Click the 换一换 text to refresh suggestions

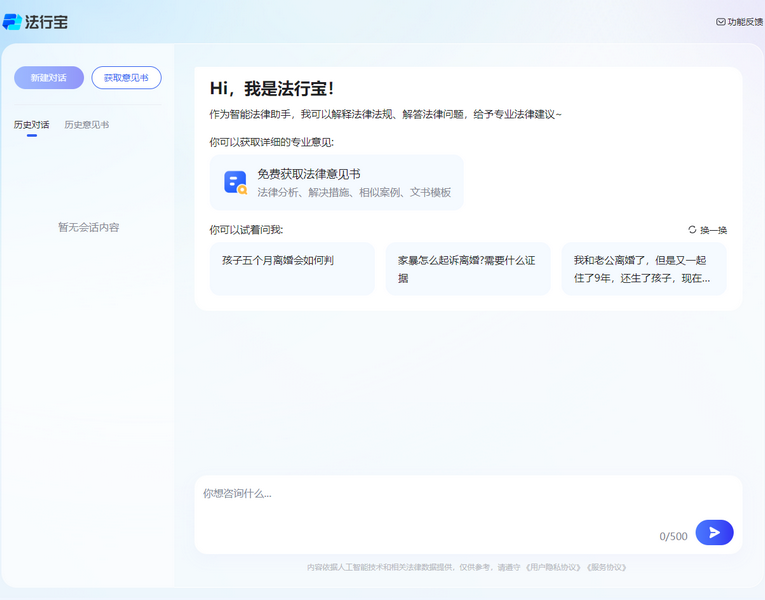pyautogui.click(x=713, y=230)
